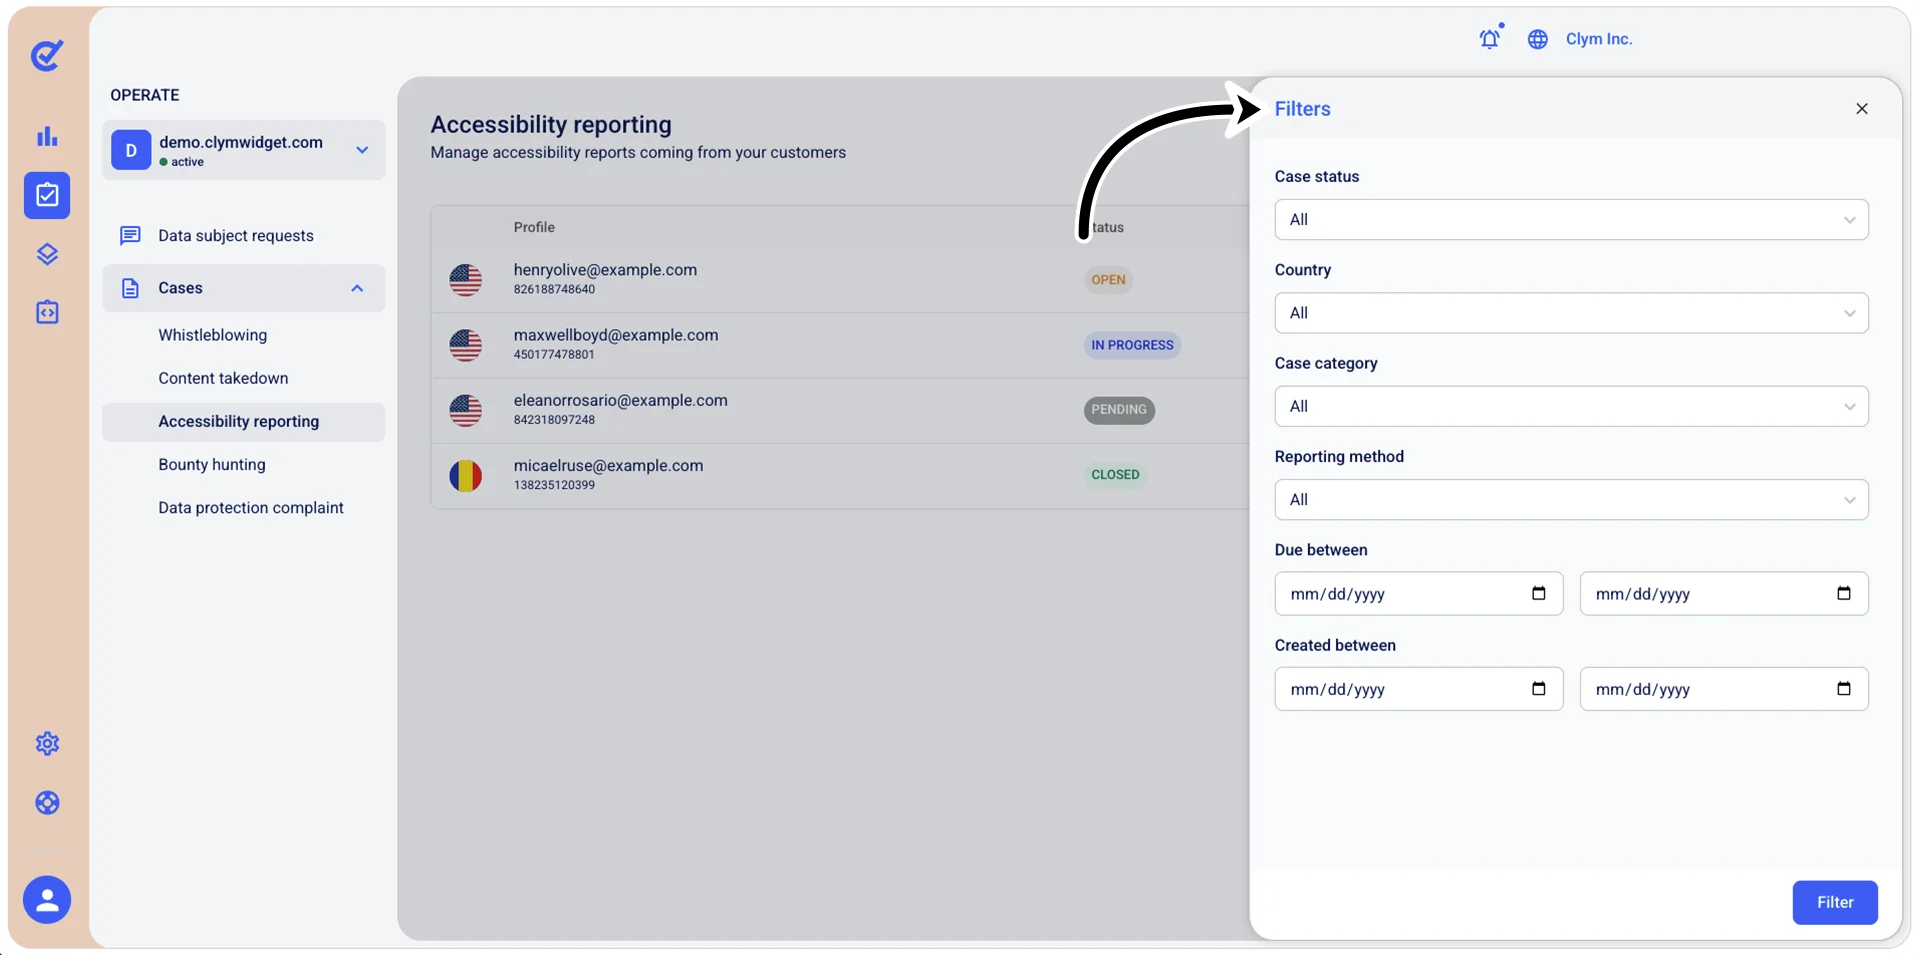1917x955 pixels.
Task: Click the Created between end date field
Action: coord(1723,689)
